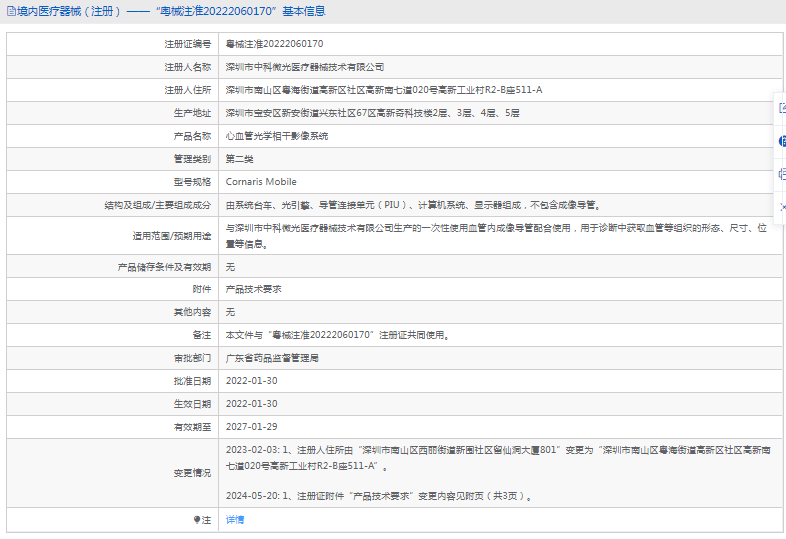
Task: Click the 生产地址 label cell
Action: click(x=113, y=113)
